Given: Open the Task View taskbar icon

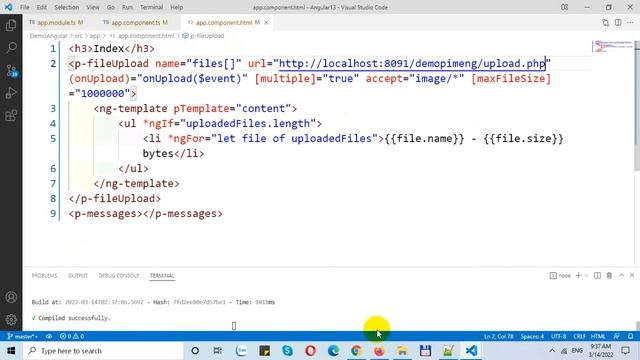Looking at the screenshot, I should pos(218,351).
